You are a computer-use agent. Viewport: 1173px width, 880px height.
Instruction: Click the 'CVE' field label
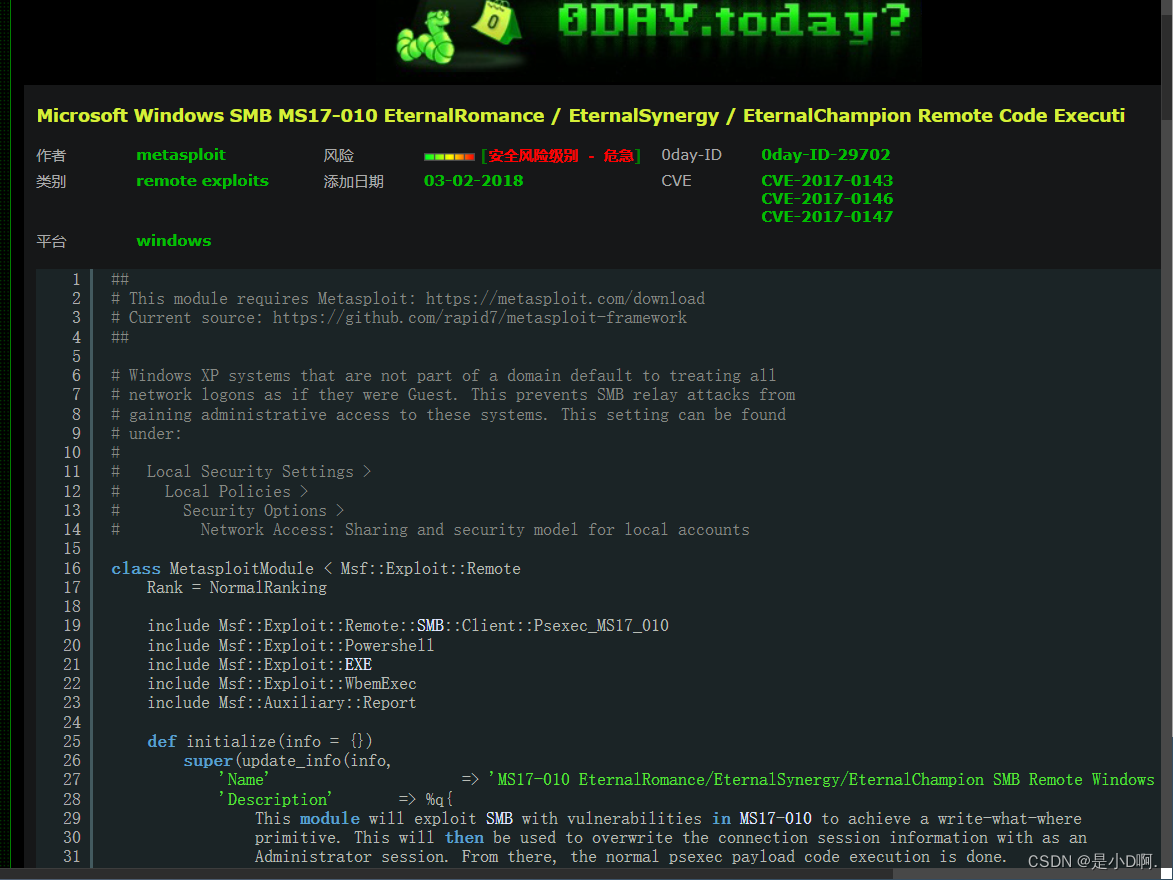pyautogui.click(x=676, y=180)
